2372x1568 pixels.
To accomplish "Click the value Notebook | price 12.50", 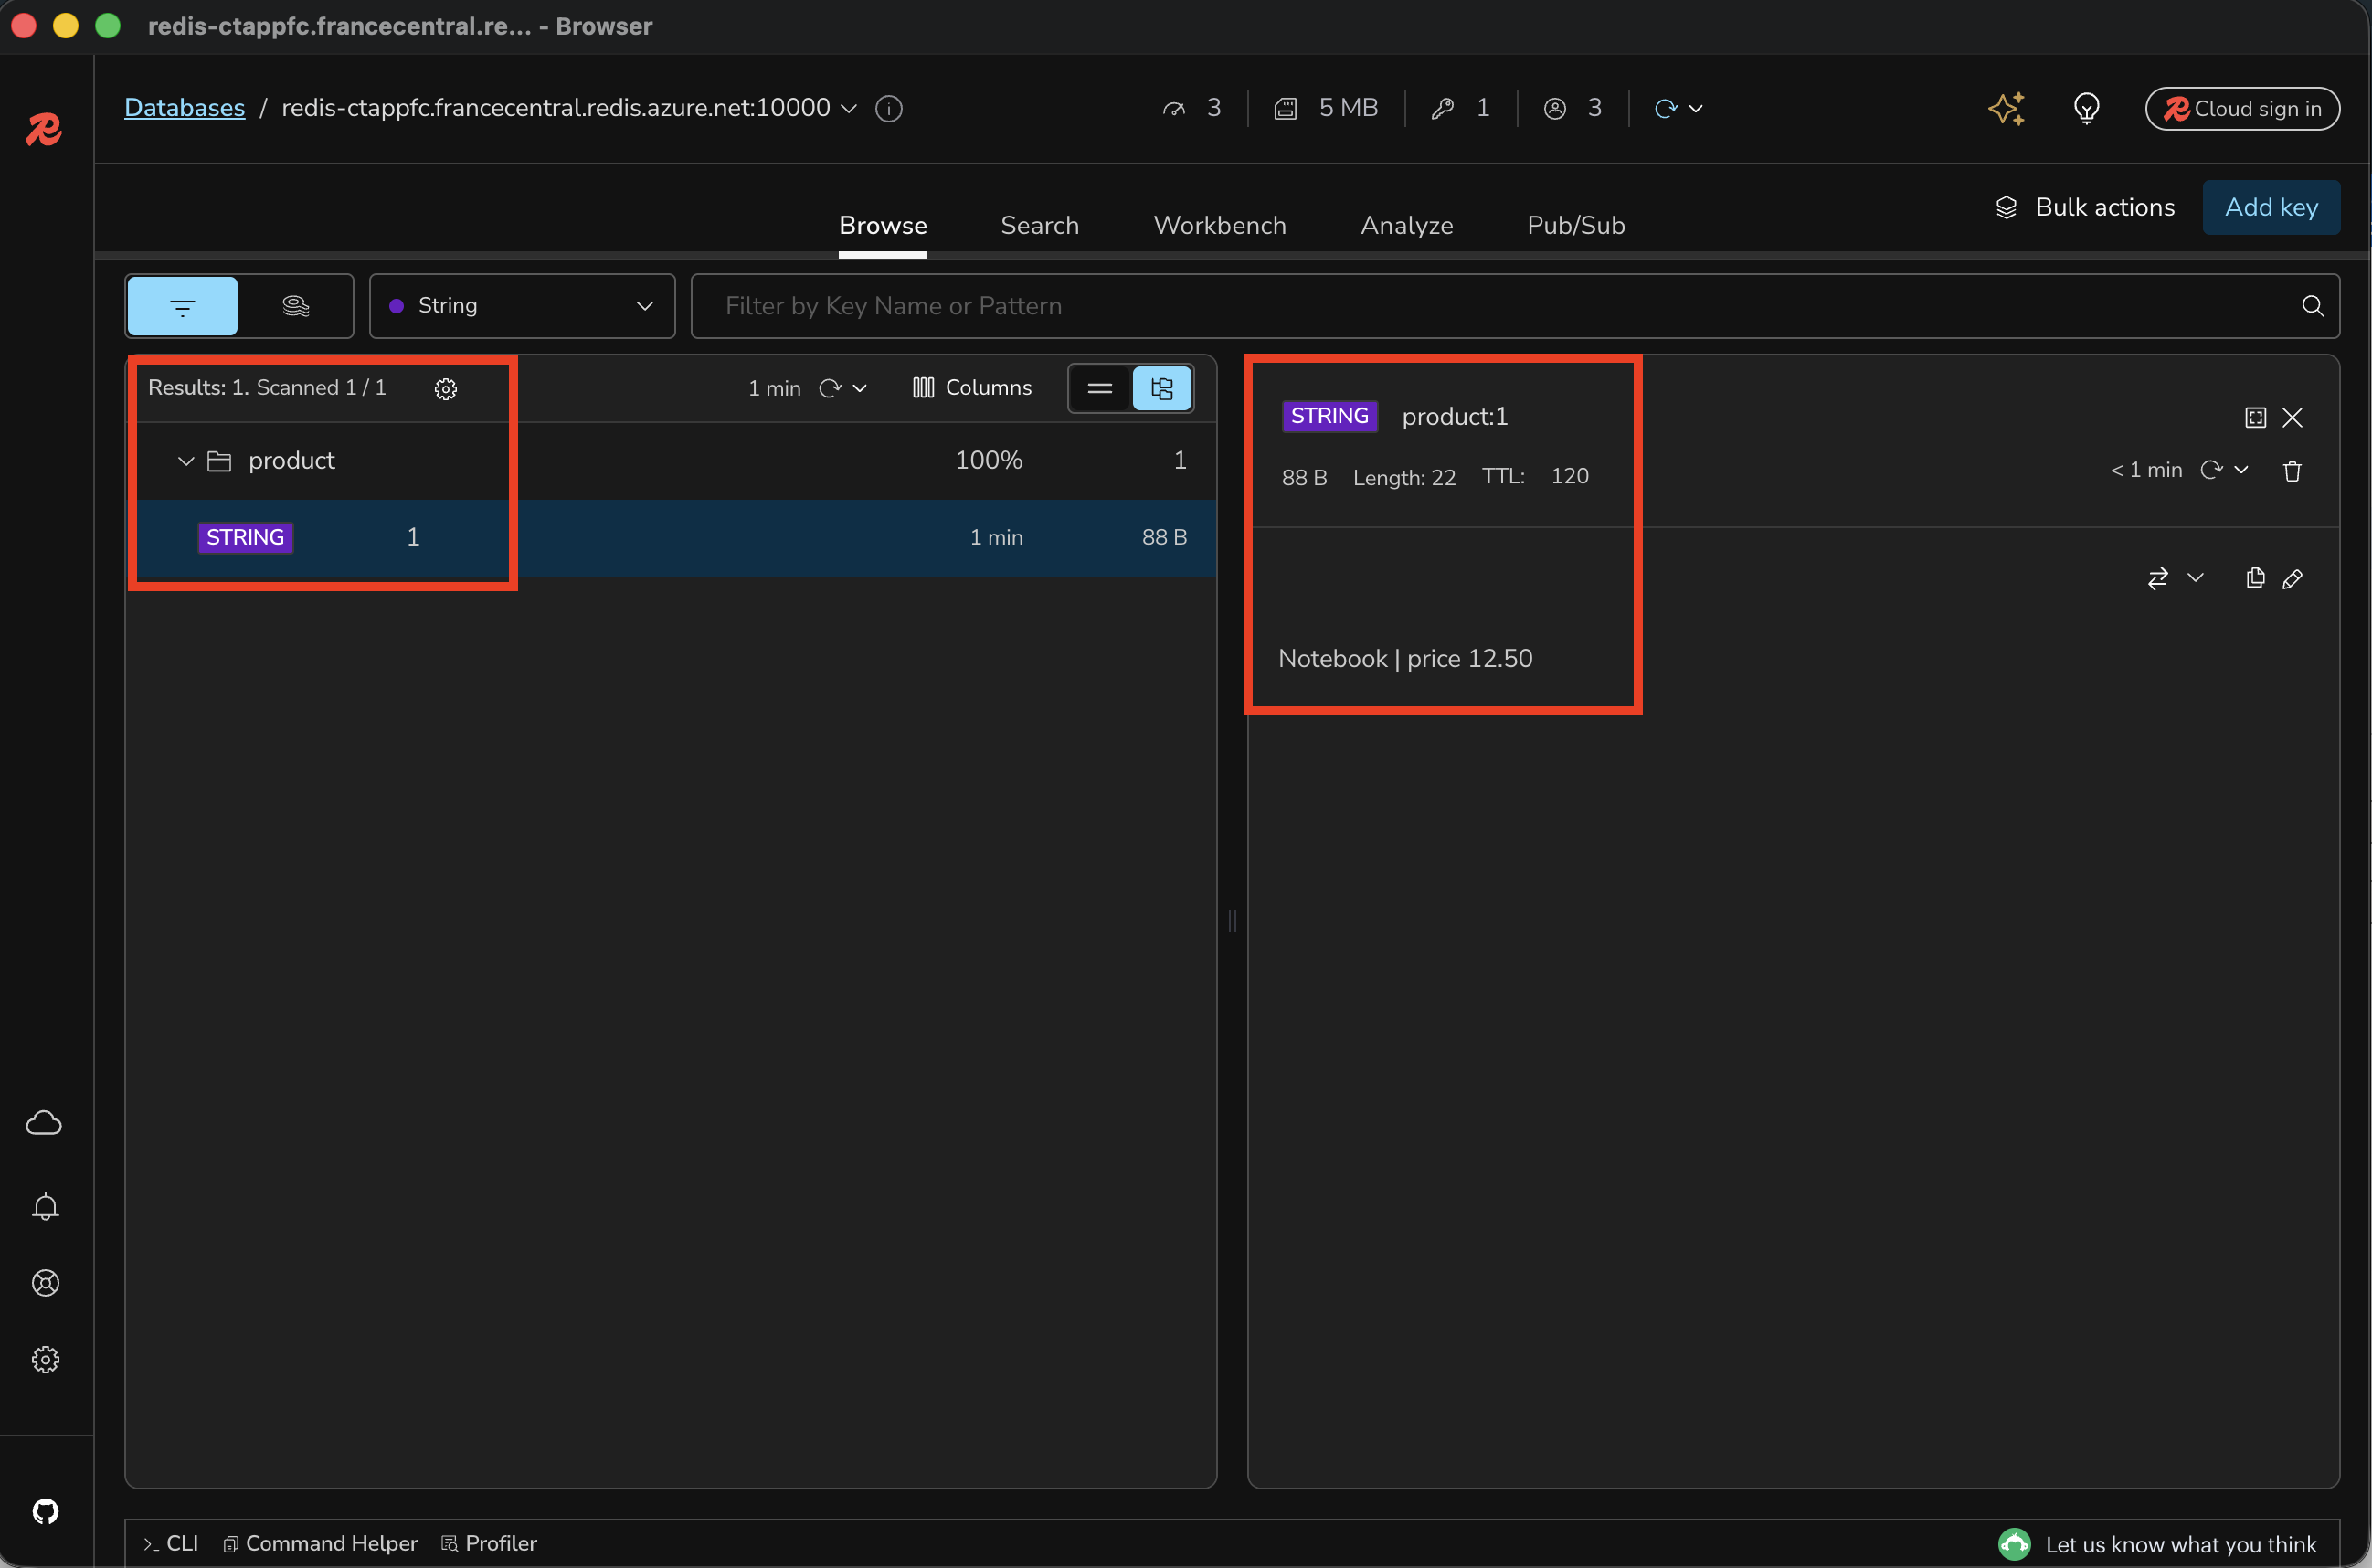I will pos(1404,659).
